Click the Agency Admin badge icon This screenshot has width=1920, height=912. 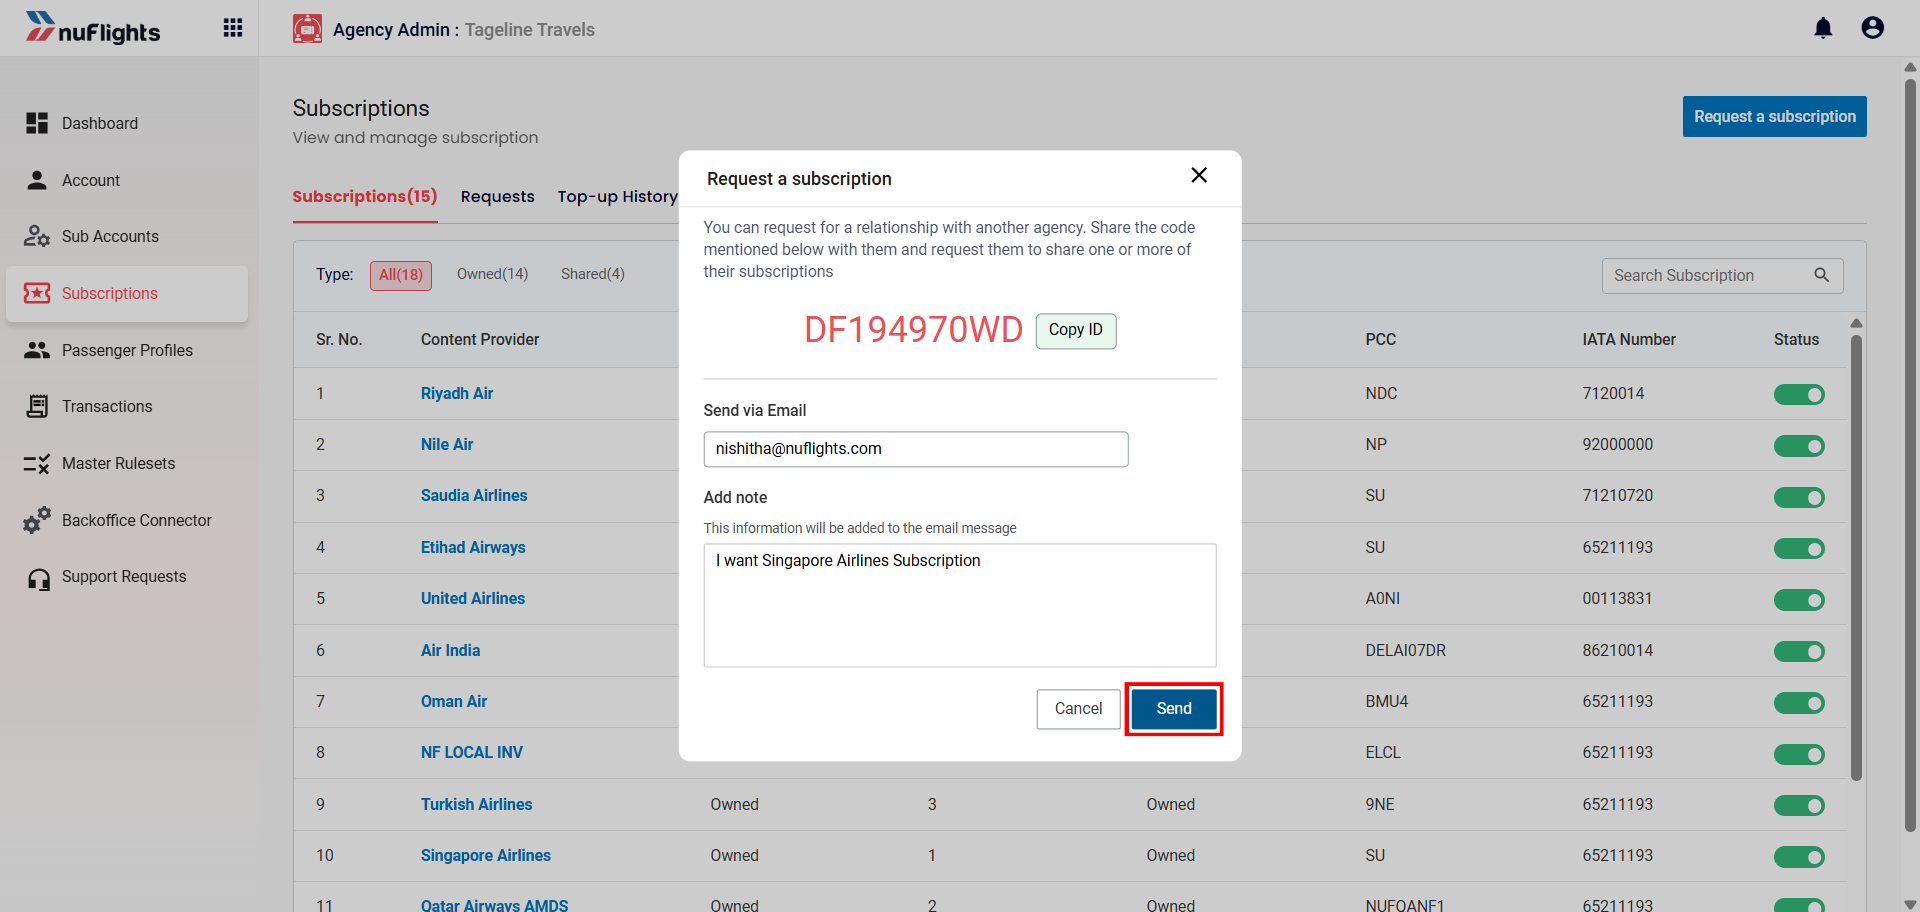pos(307,29)
